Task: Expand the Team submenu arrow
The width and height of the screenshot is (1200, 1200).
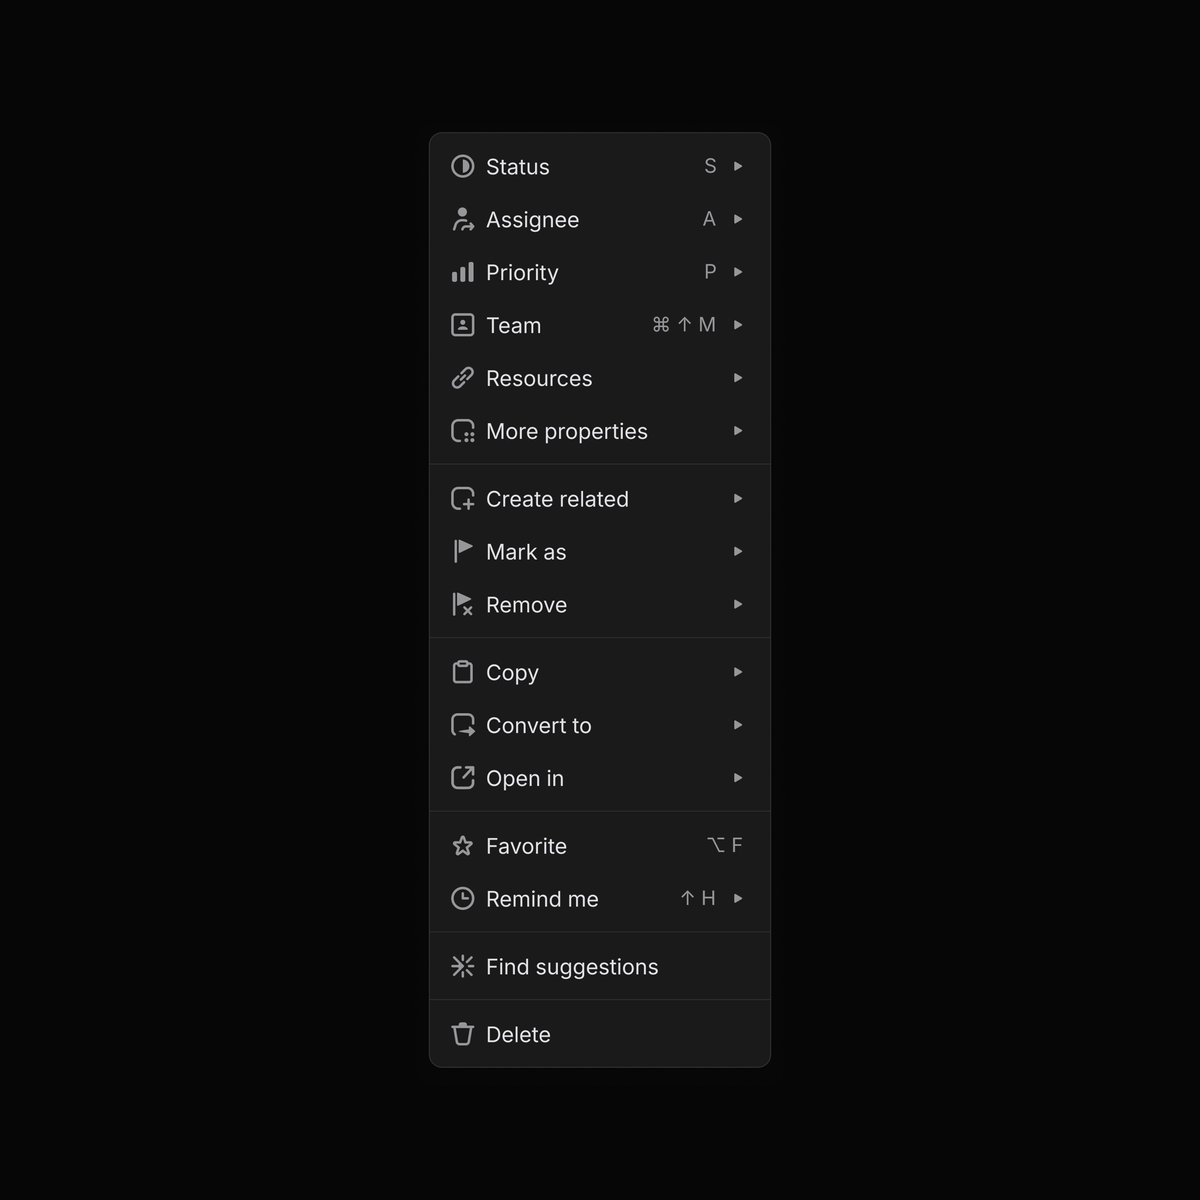Action: pyautogui.click(x=738, y=325)
